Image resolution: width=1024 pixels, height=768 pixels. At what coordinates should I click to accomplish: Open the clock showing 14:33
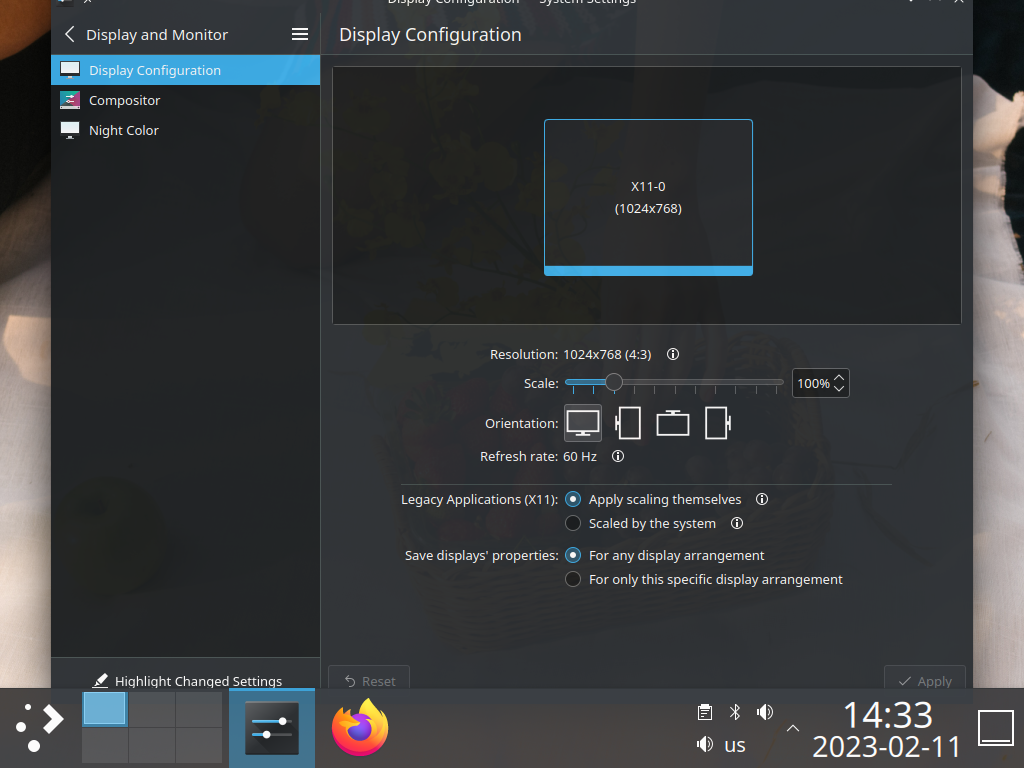pyautogui.click(x=887, y=729)
